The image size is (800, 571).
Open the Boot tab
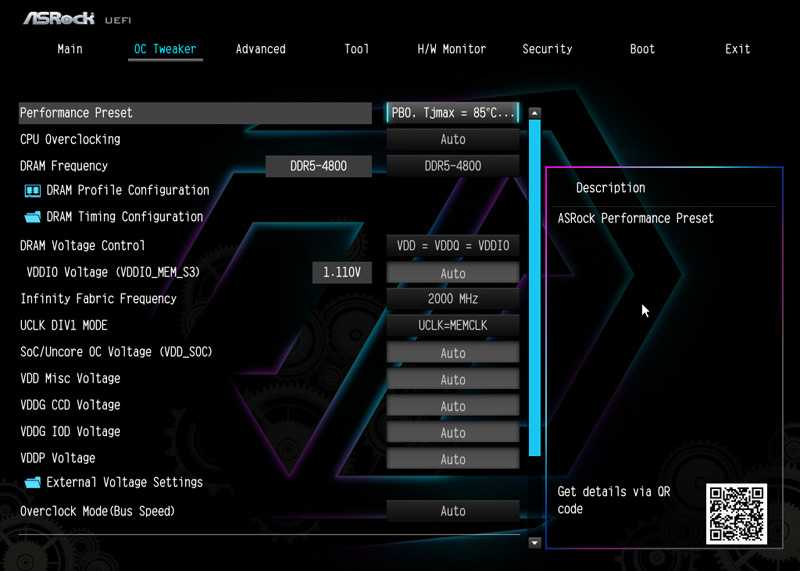tap(642, 49)
